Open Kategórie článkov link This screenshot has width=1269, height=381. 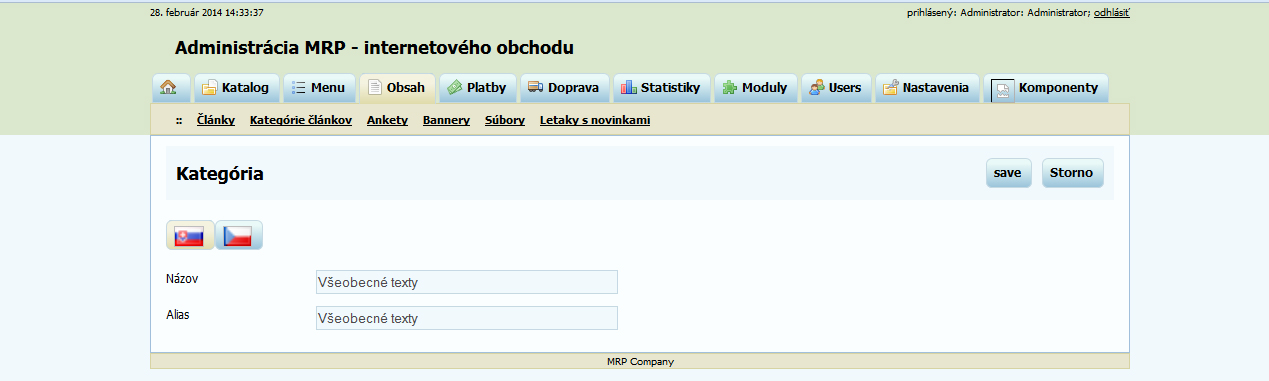click(301, 120)
